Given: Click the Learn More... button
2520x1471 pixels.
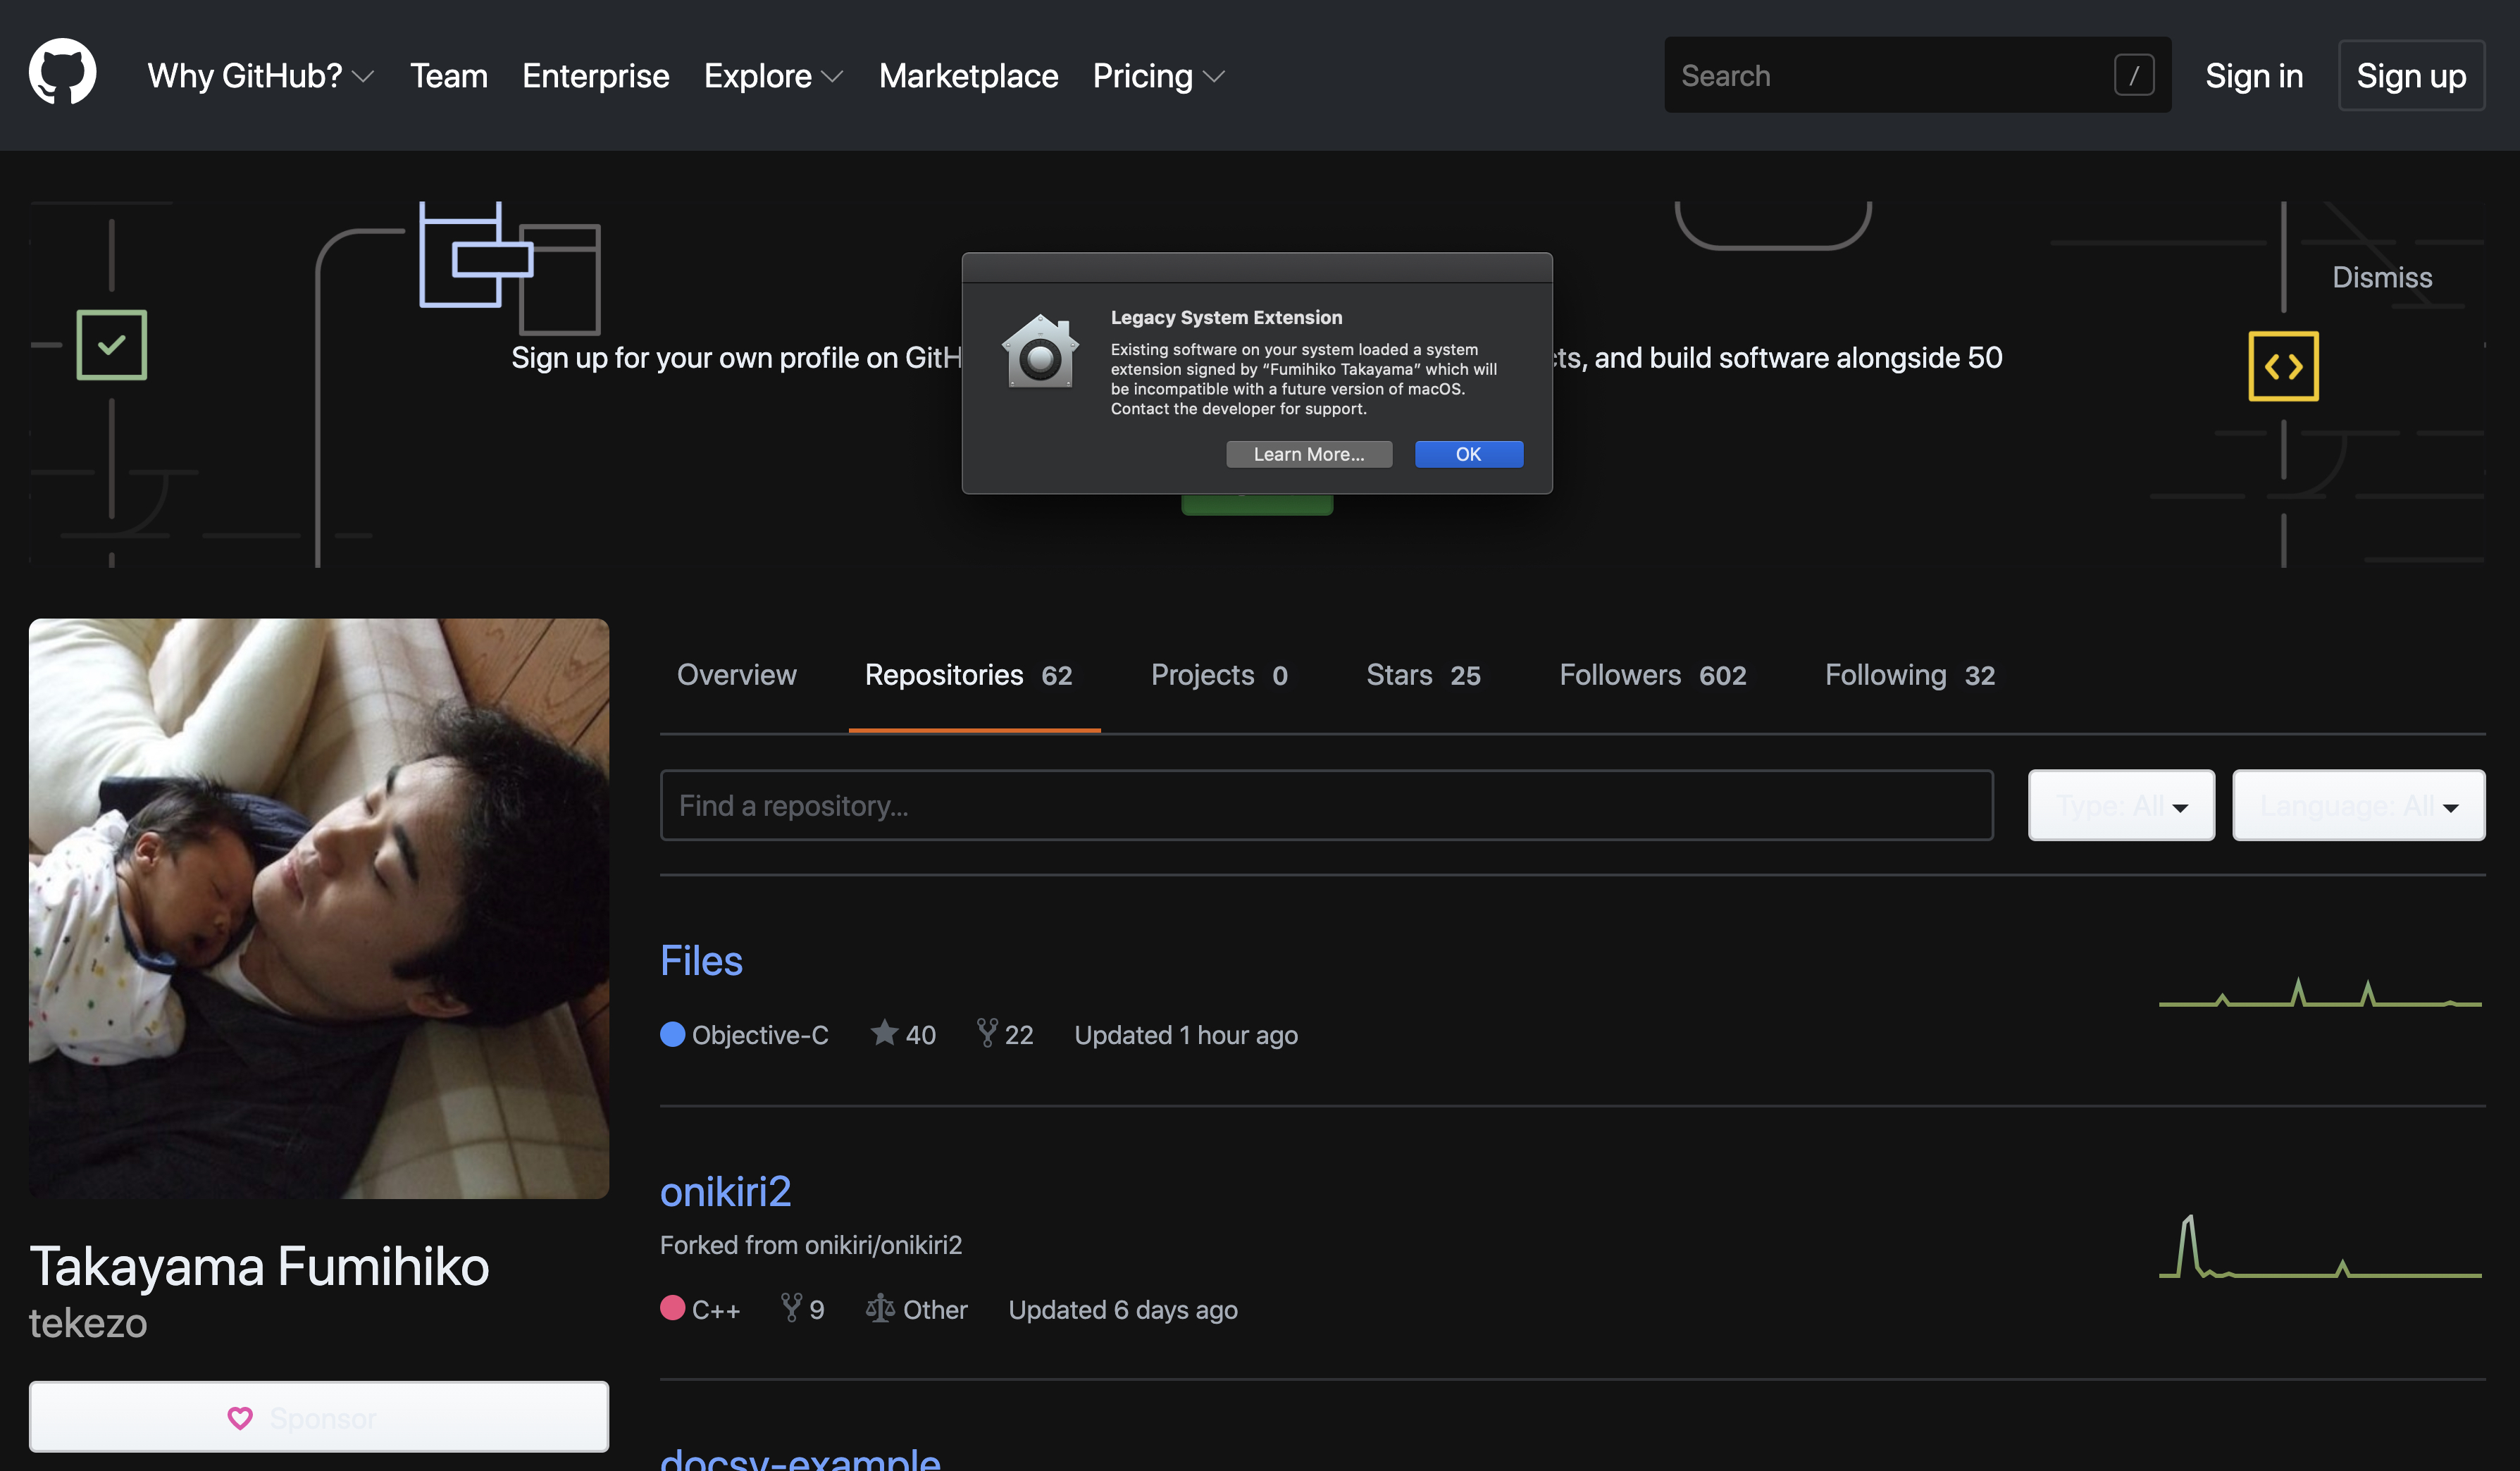Looking at the screenshot, I should (1308, 454).
